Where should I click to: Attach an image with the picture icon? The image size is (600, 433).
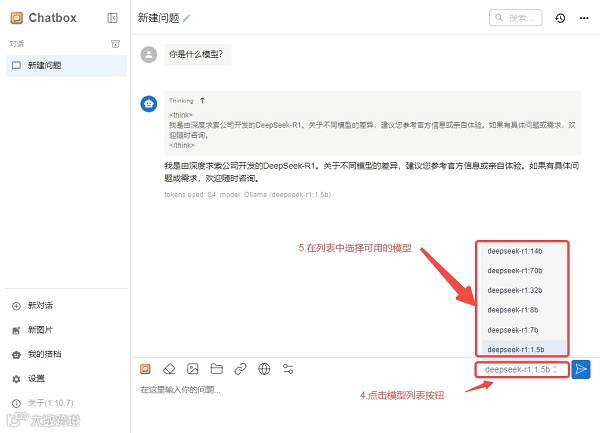tap(193, 369)
